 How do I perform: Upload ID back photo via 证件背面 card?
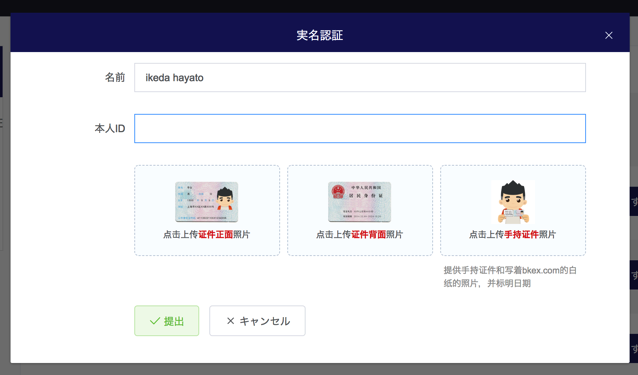coord(360,210)
